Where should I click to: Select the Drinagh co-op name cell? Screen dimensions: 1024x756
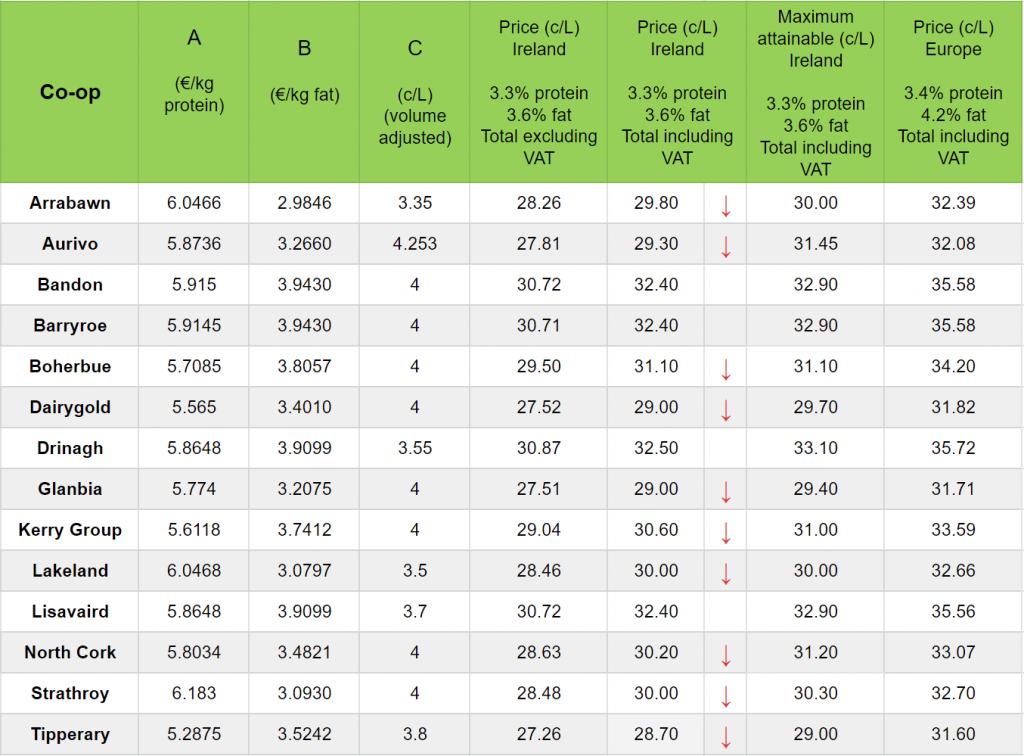coord(70,448)
